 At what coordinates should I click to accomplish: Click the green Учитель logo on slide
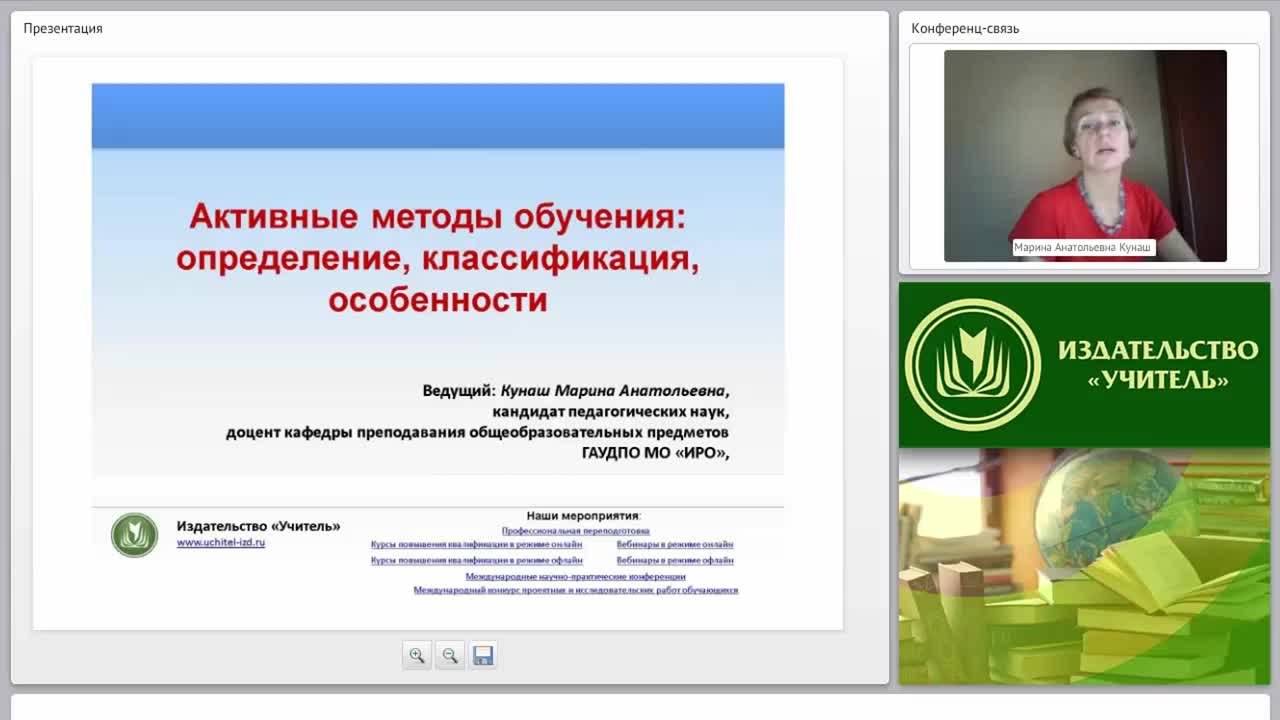[134, 534]
